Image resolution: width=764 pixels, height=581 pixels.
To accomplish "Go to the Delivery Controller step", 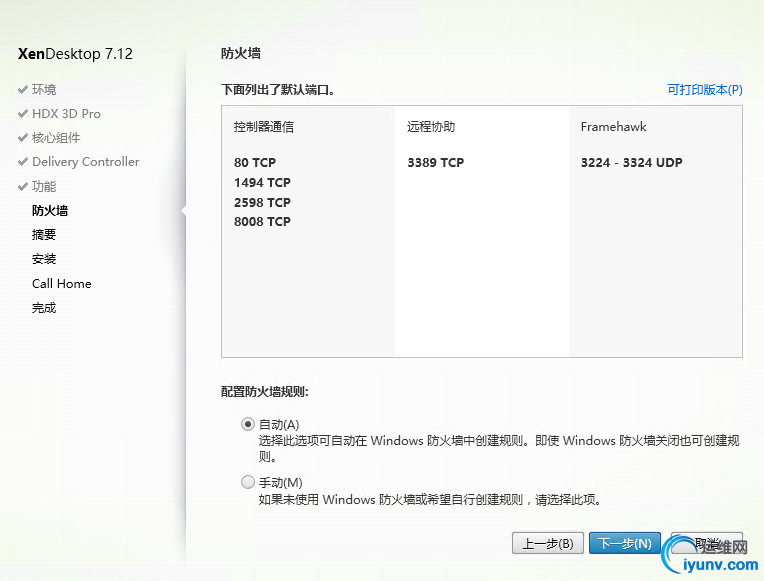I will [86, 162].
